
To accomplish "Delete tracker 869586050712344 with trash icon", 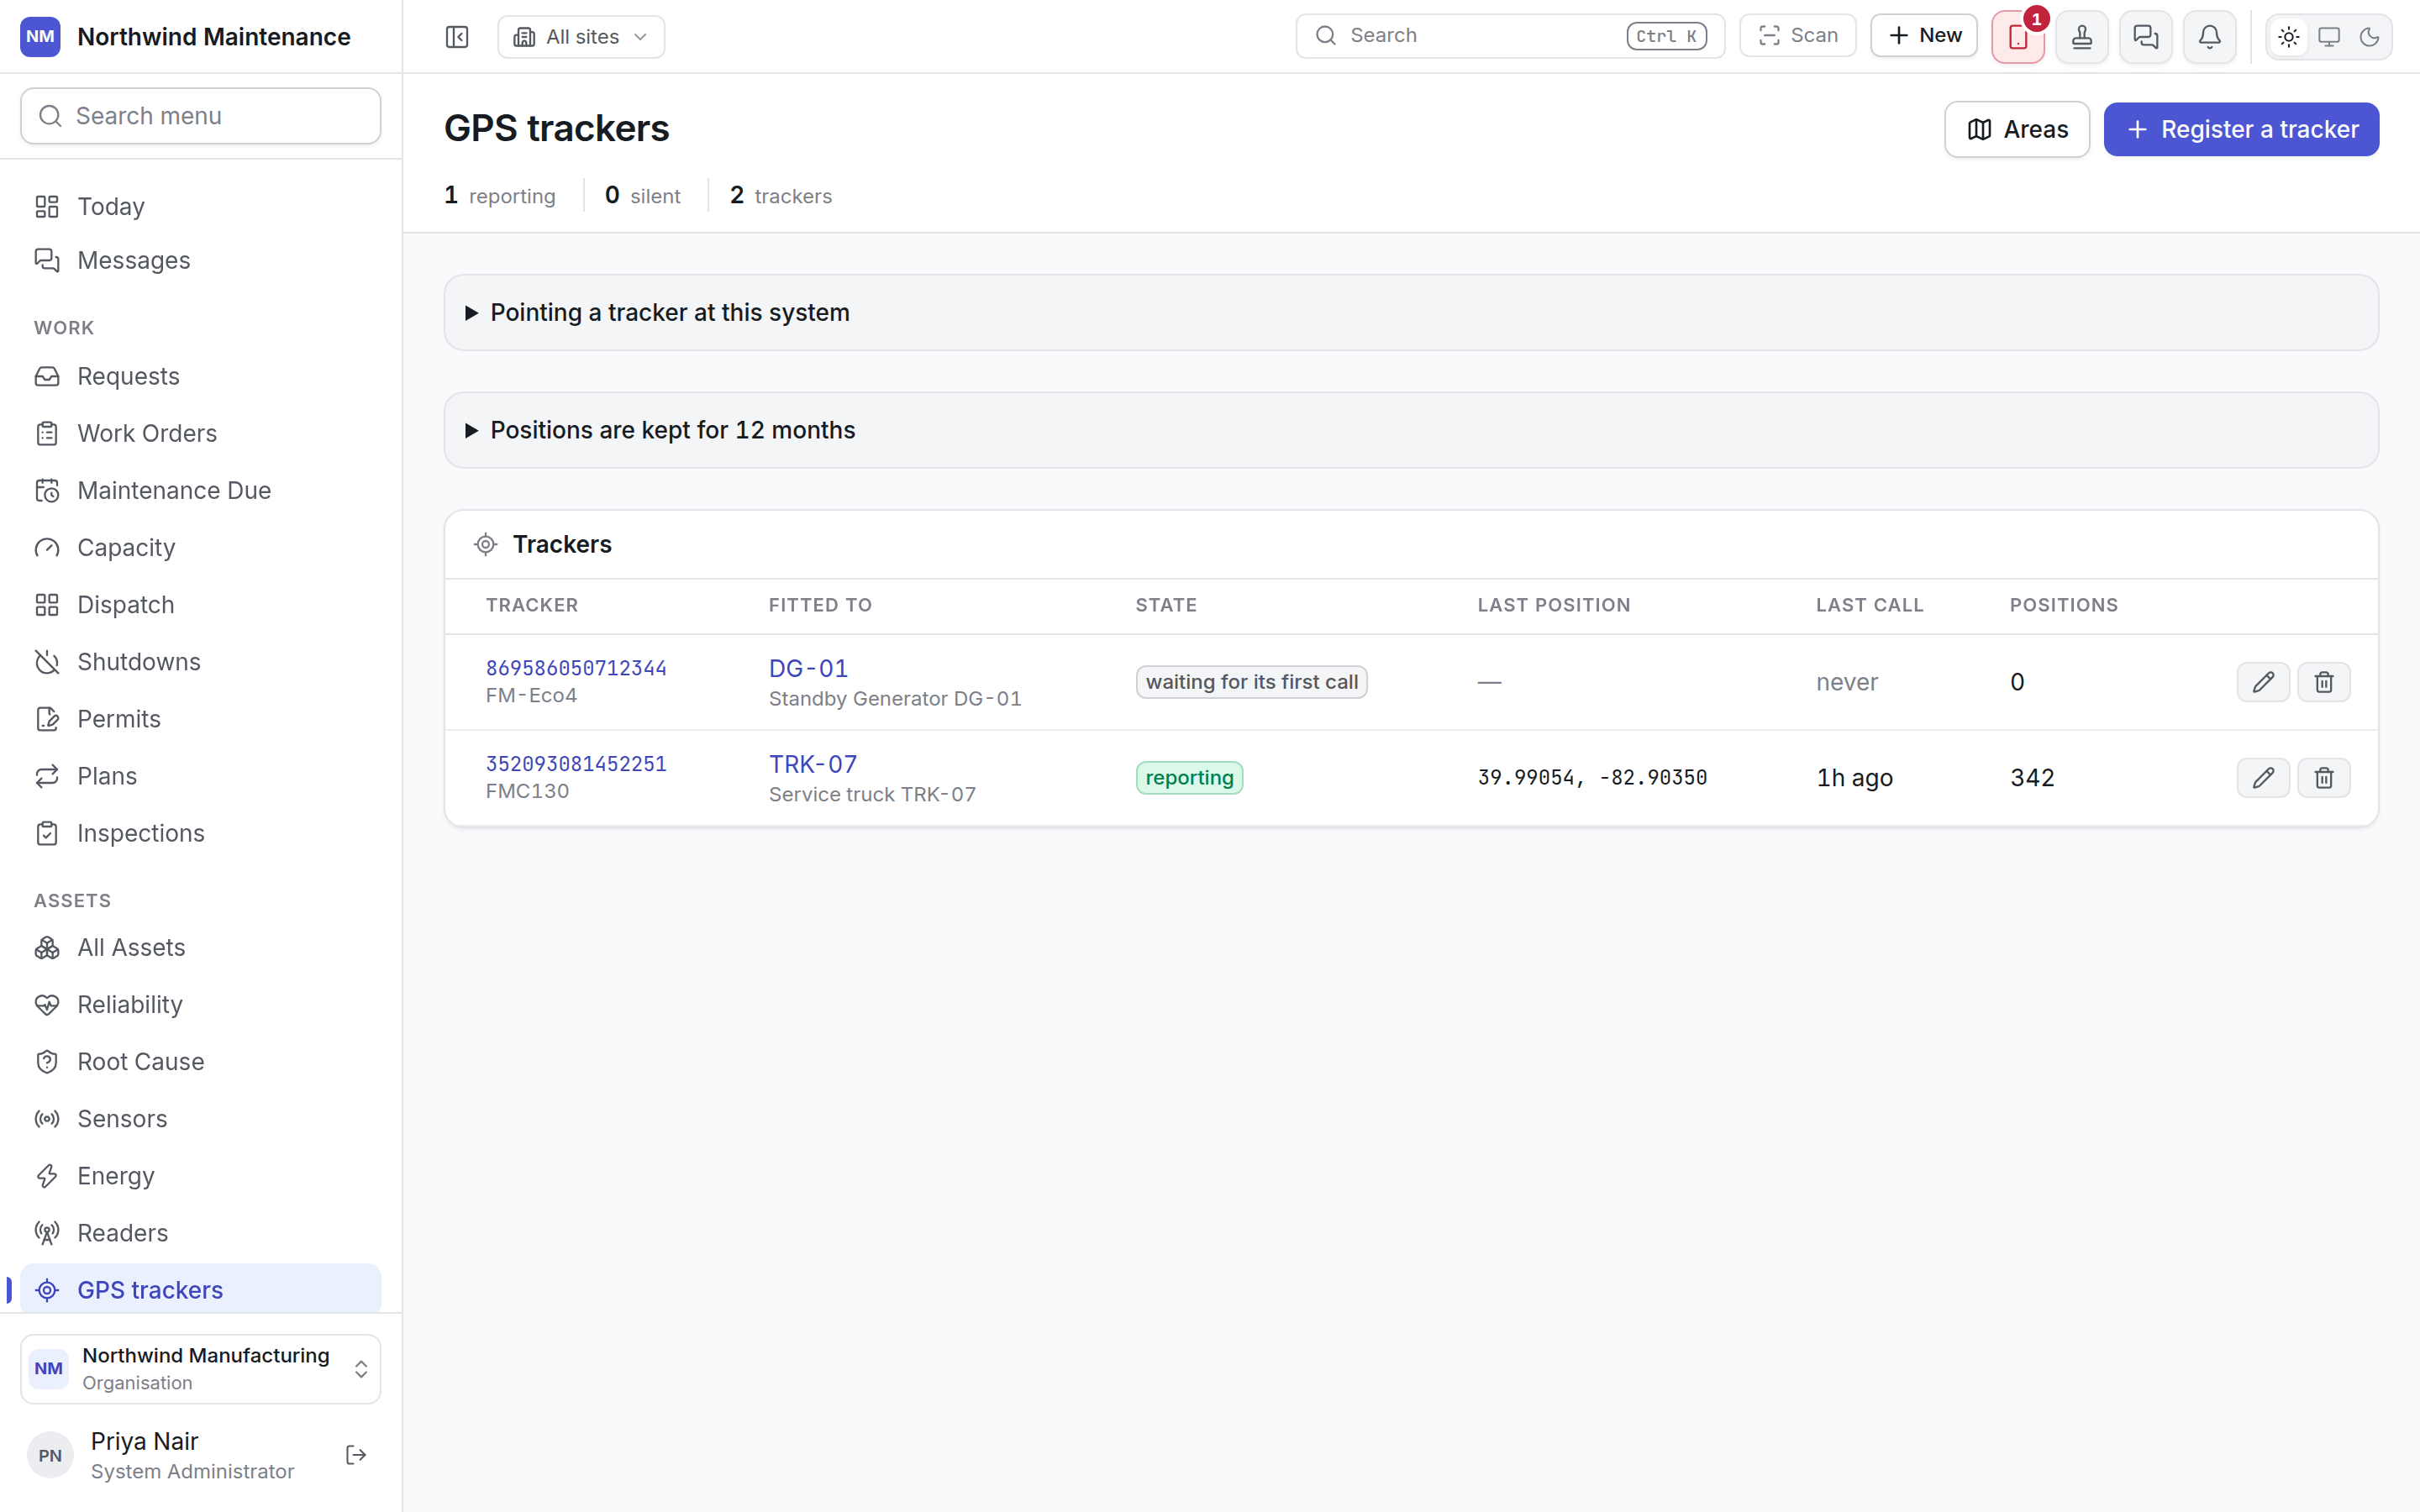I will click(2324, 682).
